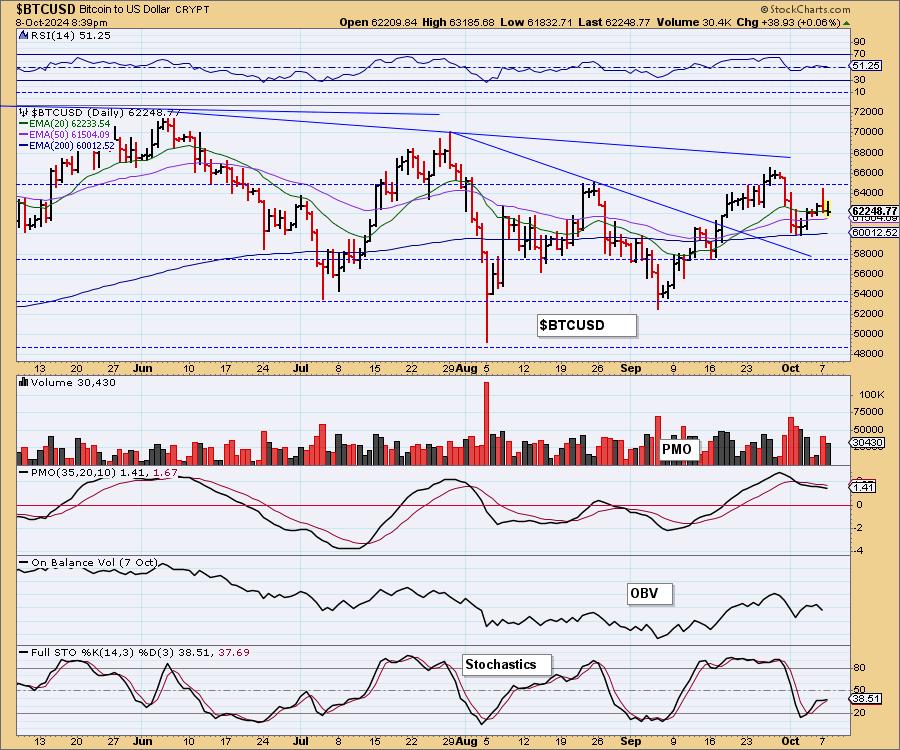
Task: Click the candlestick icon beside $BTCUSD (Daily)
Action: [24, 112]
